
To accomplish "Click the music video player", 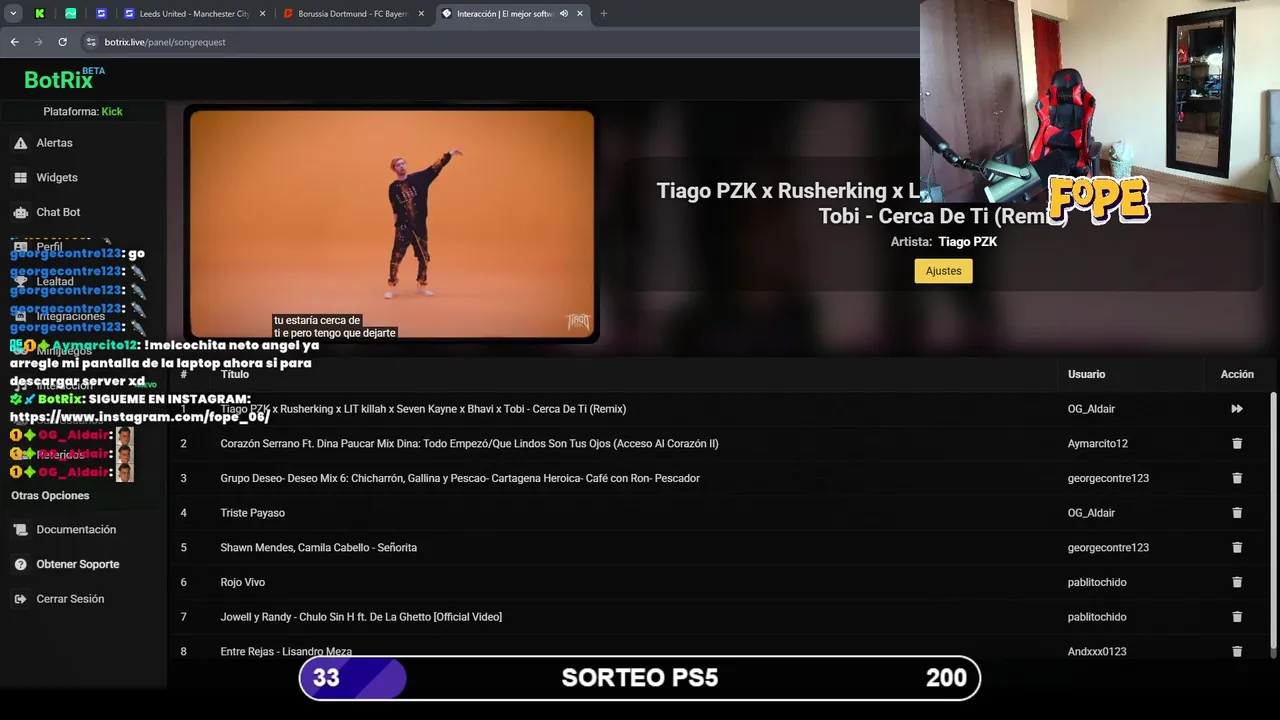I will click(392, 224).
